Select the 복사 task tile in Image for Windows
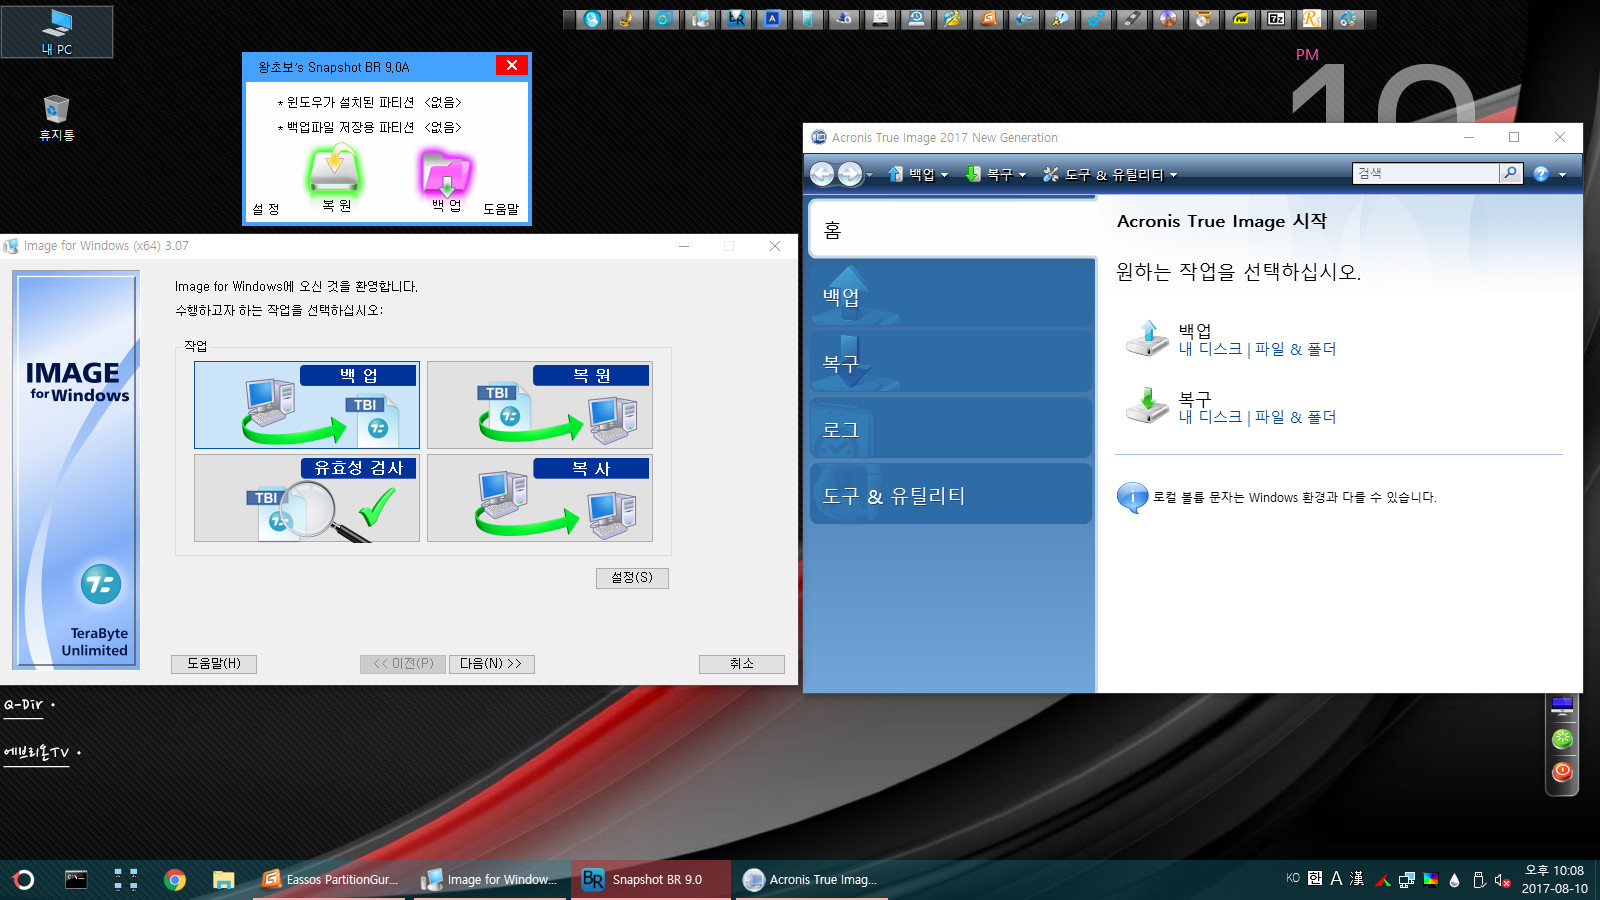Image resolution: width=1600 pixels, height=900 pixels. point(540,498)
